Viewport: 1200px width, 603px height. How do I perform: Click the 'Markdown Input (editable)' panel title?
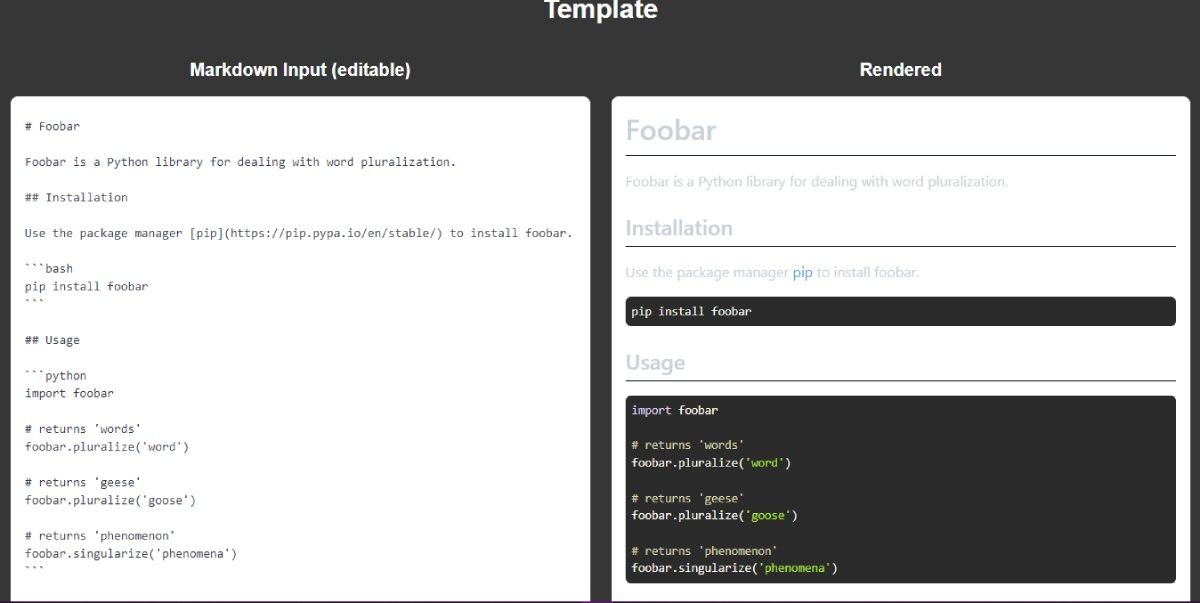coord(300,69)
